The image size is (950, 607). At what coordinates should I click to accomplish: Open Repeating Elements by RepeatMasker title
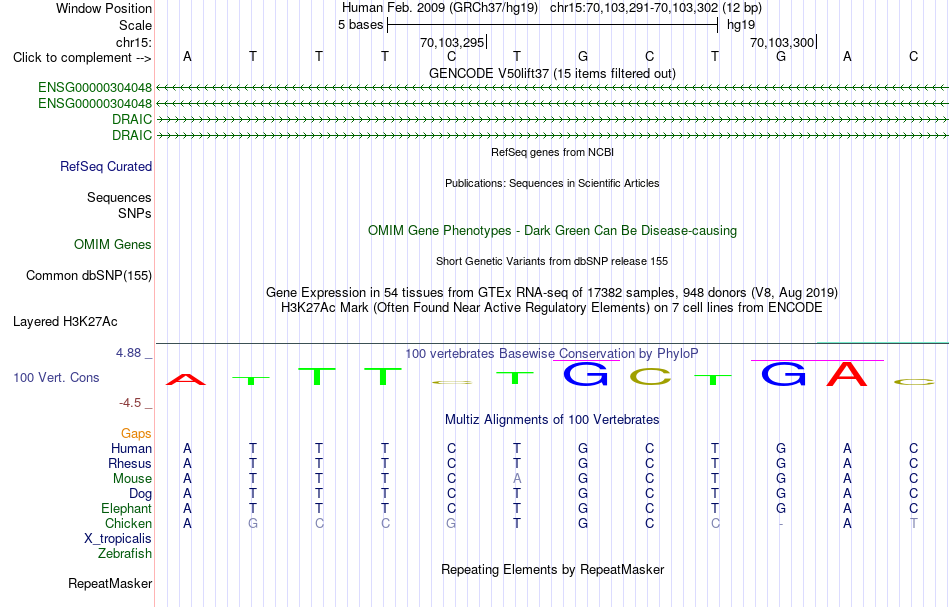552,569
